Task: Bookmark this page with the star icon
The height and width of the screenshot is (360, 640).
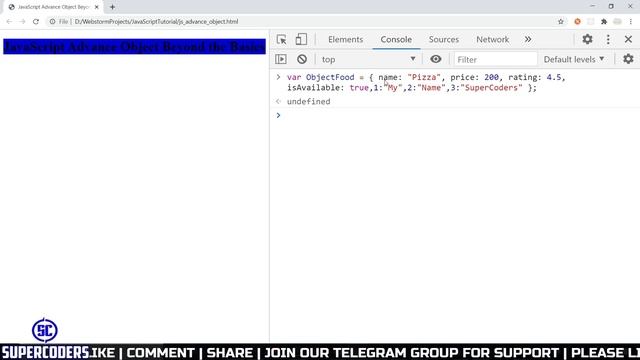Action: point(560,22)
